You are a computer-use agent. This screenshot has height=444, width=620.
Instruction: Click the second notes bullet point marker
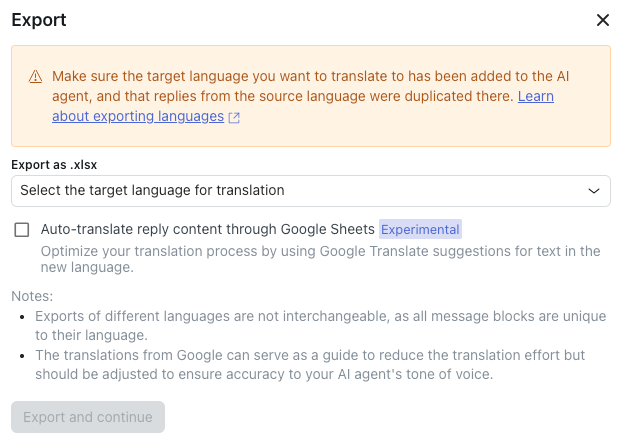[24, 356]
